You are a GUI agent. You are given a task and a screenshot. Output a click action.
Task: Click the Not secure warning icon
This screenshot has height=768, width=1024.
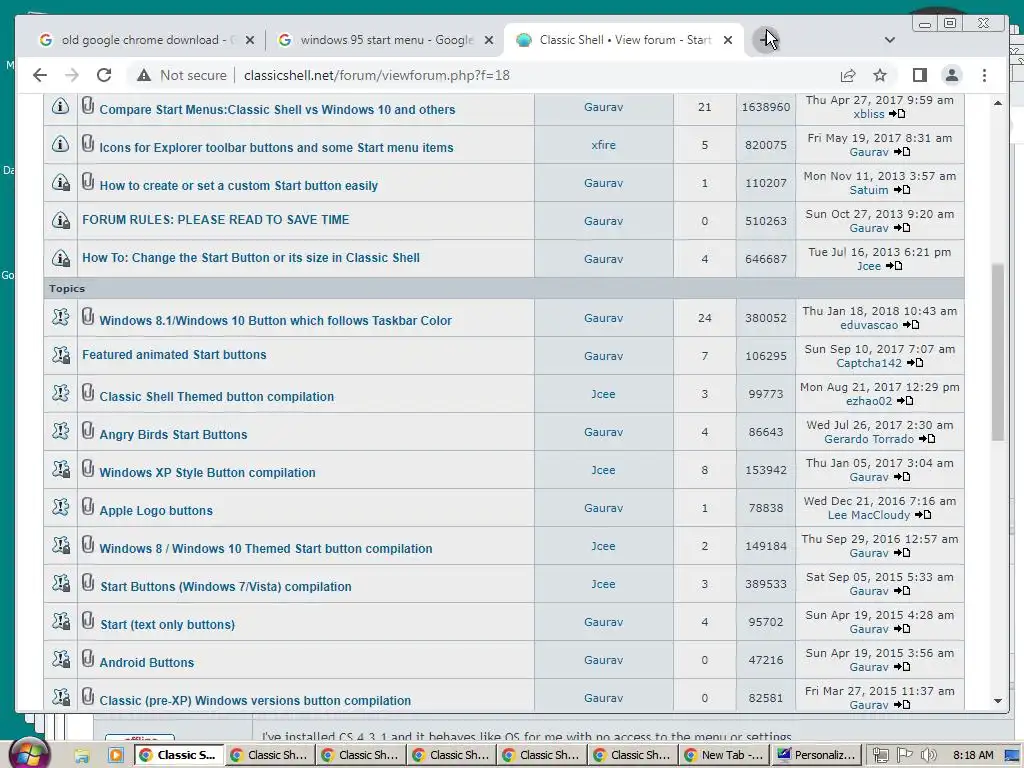(x=144, y=76)
